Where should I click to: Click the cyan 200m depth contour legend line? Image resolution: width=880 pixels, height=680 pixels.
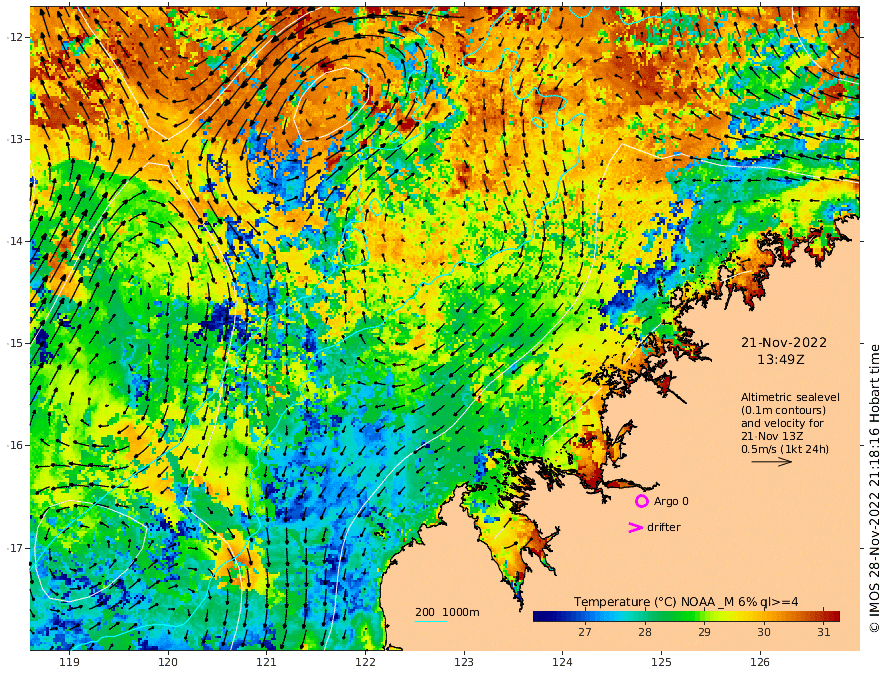[430, 621]
